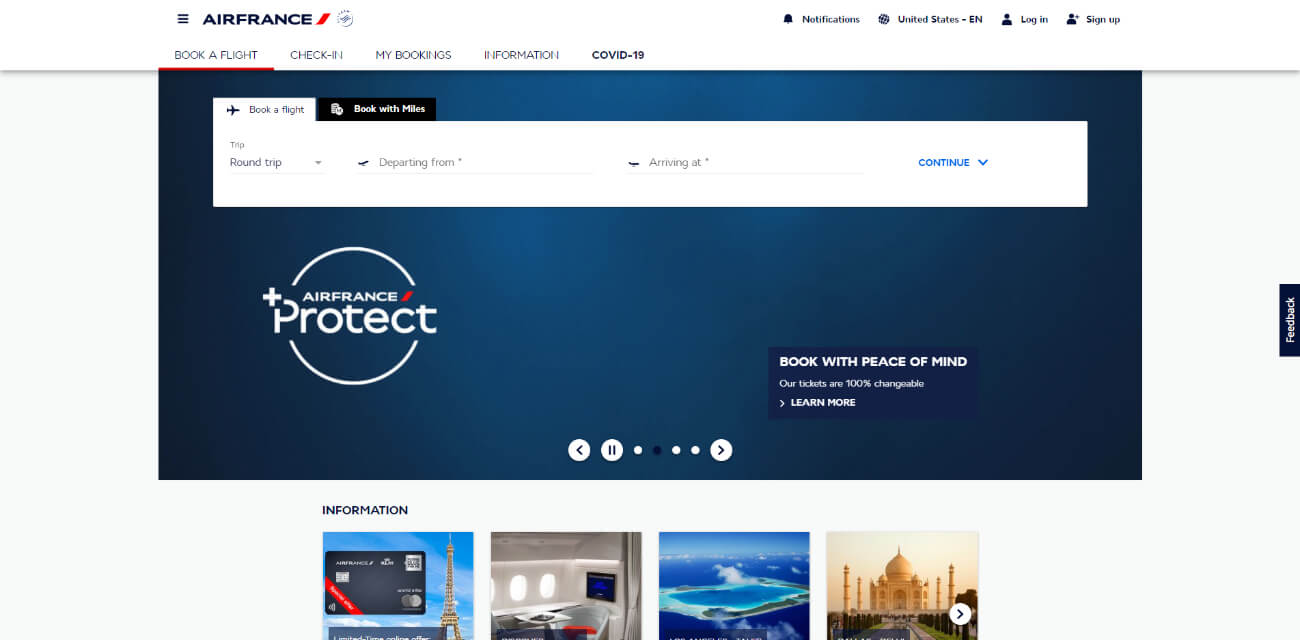Viewport: 1300px width, 640px height.
Task: Open the COVID-19 menu item
Action: click(618, 55)
